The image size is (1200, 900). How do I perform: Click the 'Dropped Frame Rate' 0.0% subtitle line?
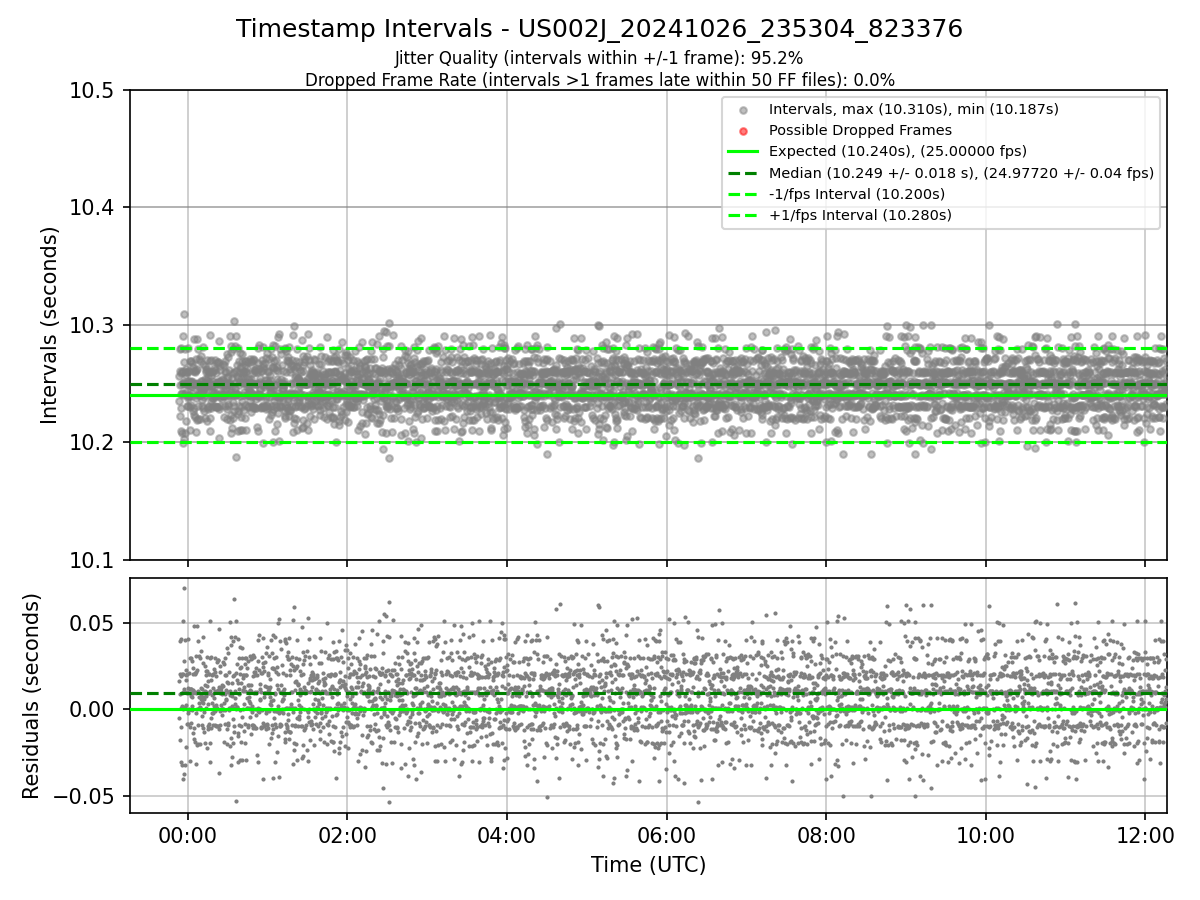[x=599, y=79]
